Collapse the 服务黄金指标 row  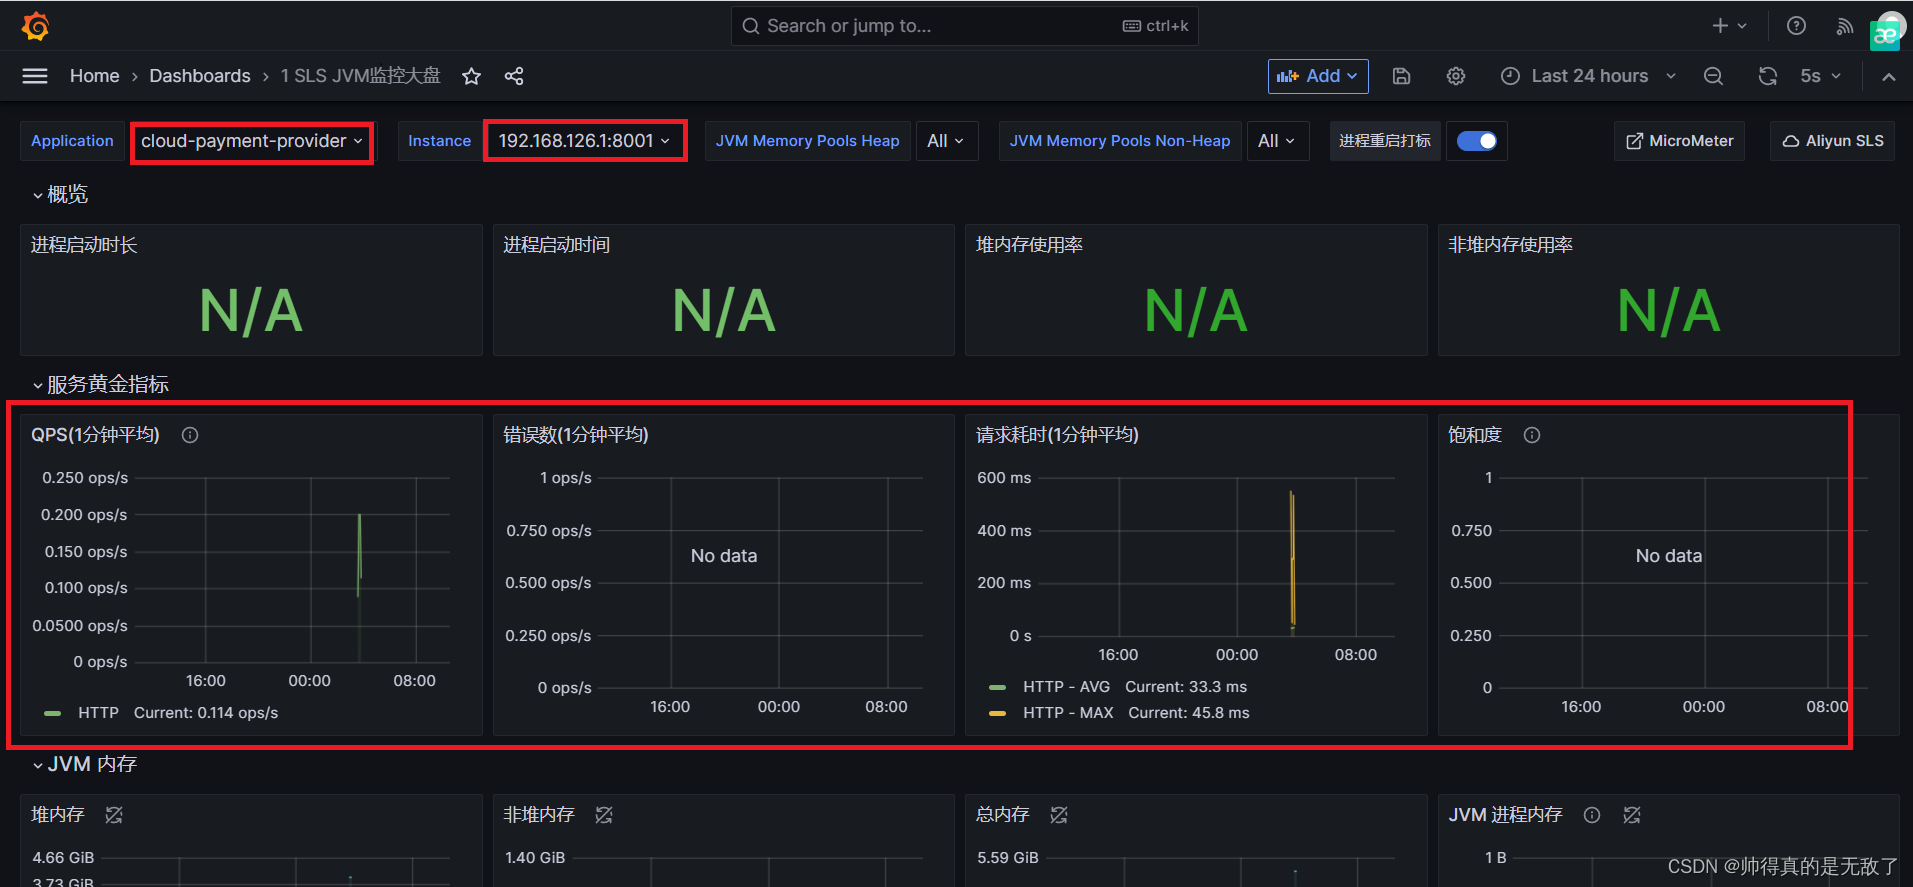pos(100,384)
